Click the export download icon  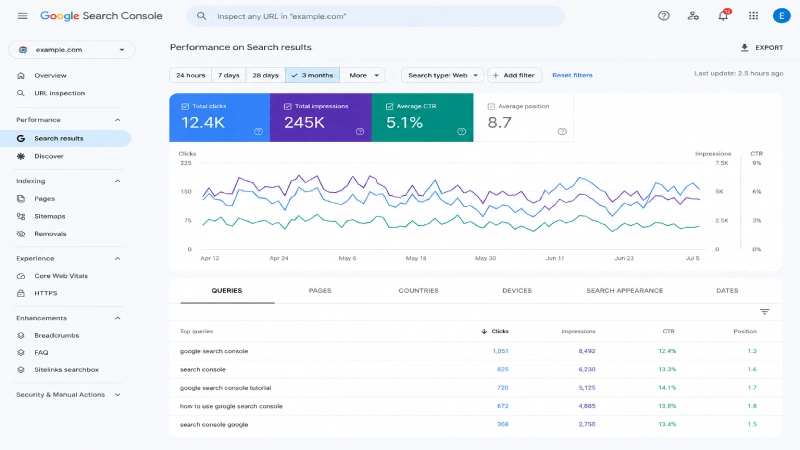(744, 47)
